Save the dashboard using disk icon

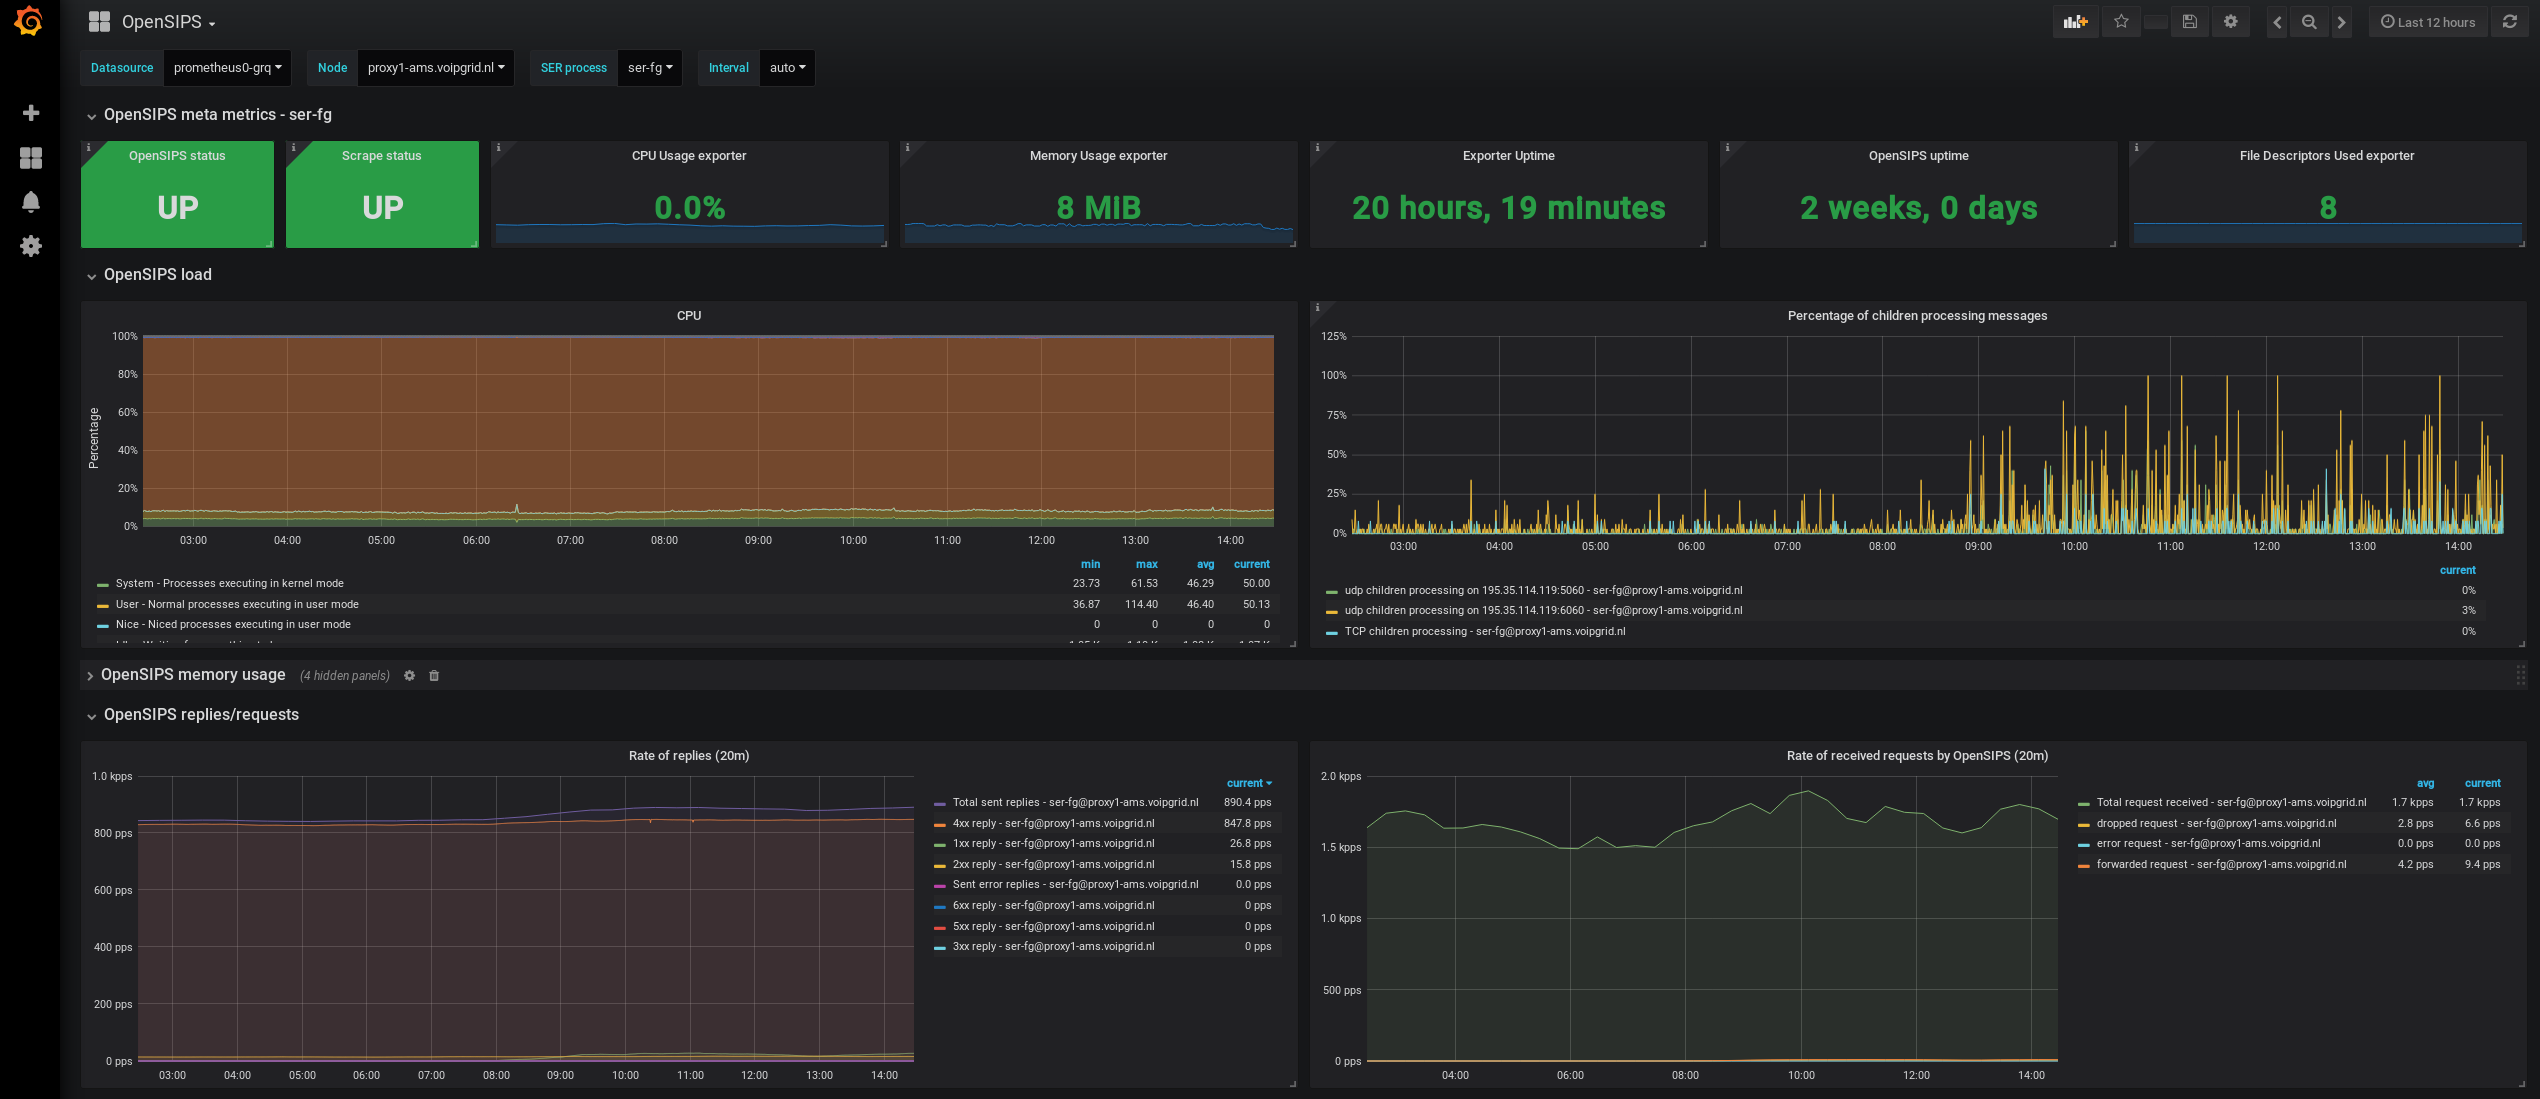pyautogui.click(x=2190, y=22)
